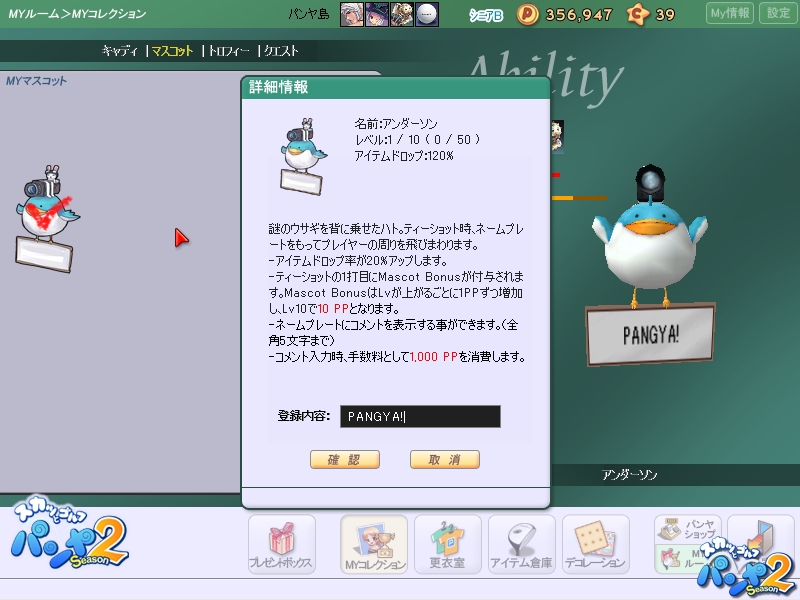Viewport: 800px width, 600px height.
Task: Click the アンダーソン label under preview
Action: (630, 475)
